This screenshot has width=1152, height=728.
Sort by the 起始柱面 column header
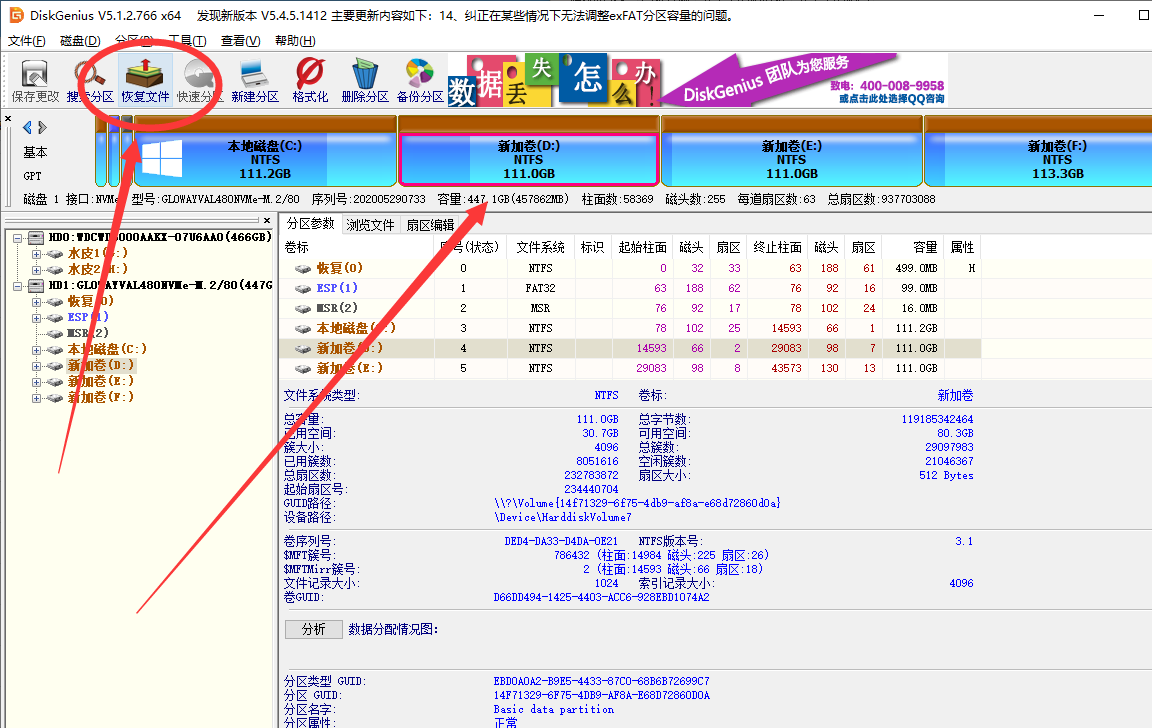[643, 248]
